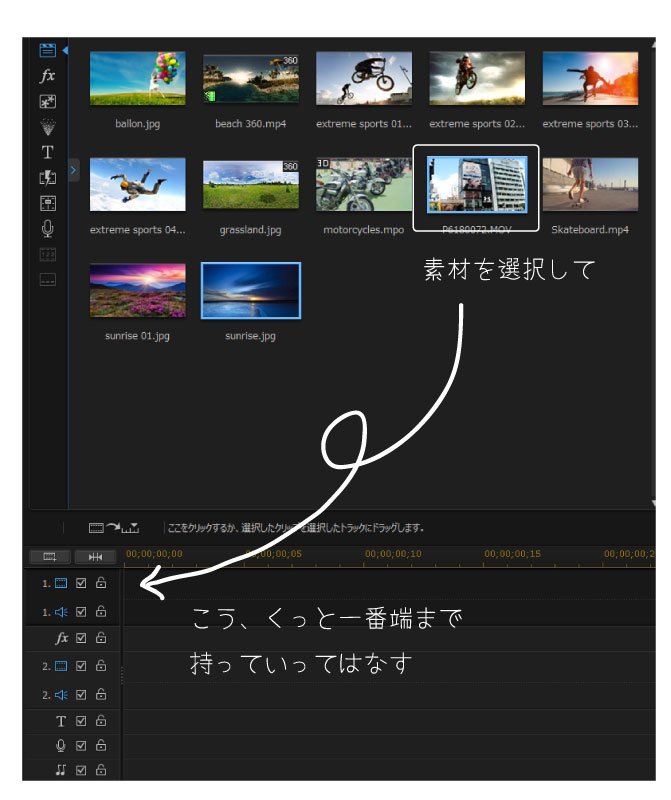This screenshot has height=800, width=671.
Task: Lock audio track 1
Action: pyautogui.click(x=101, y=611)
